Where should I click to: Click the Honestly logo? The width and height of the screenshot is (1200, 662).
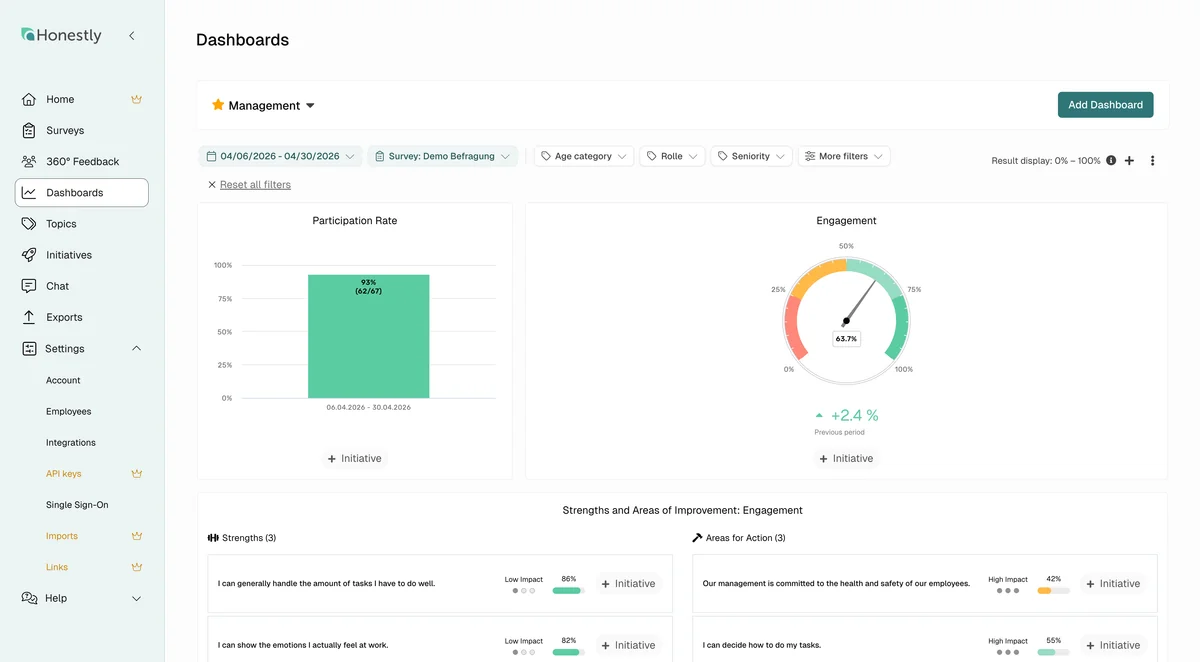61,35
